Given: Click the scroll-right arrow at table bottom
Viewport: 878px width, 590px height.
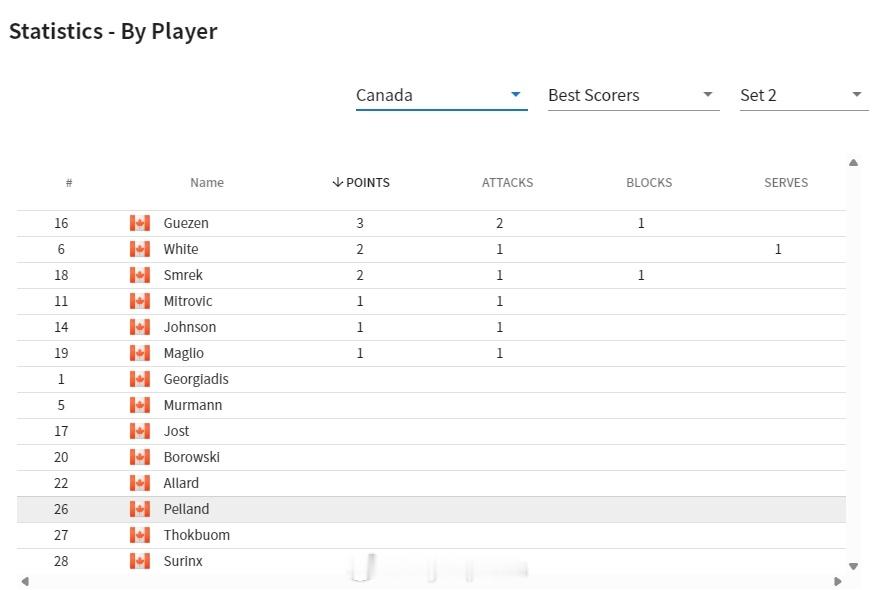Looking at the screenshot, I should point(838,582).
